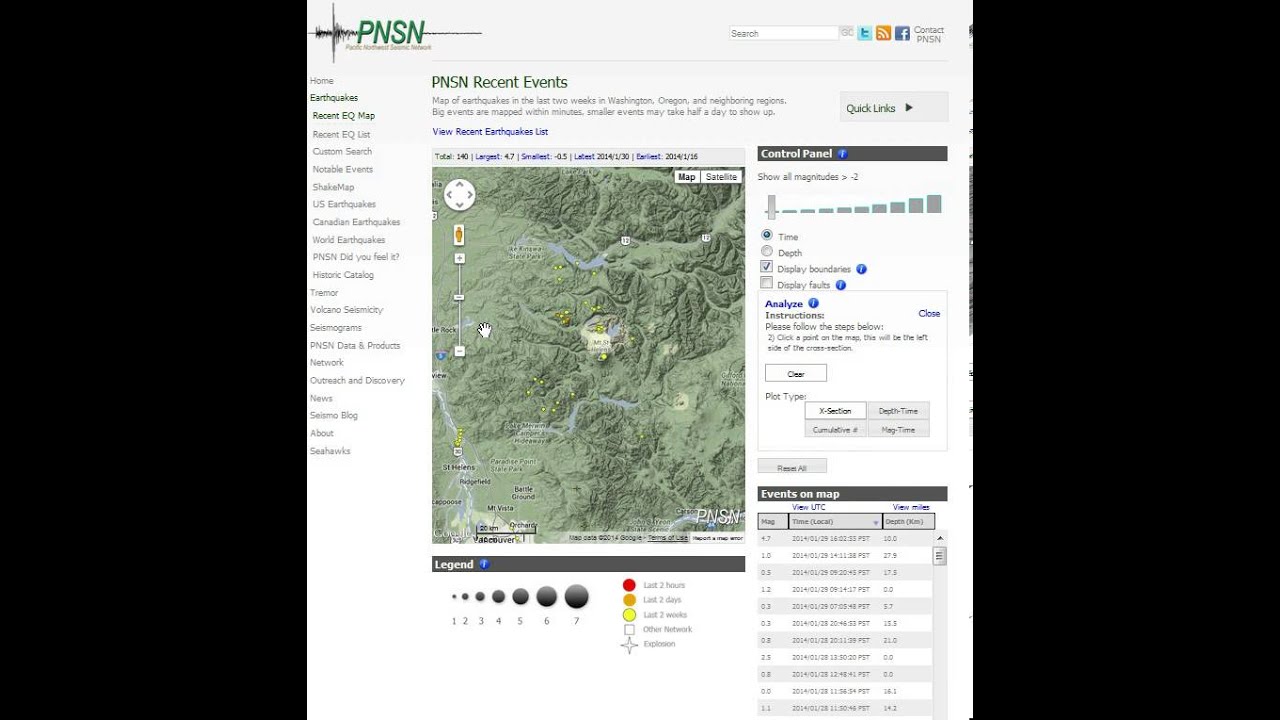This screenshot has width=1280, height=720.
Task: Open Control Panel info icon
Action: [x=842, y=154]
